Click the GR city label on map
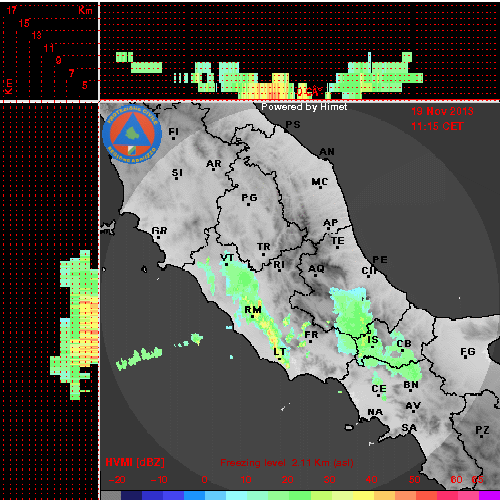The image size is (500, 500). point(159,231)
